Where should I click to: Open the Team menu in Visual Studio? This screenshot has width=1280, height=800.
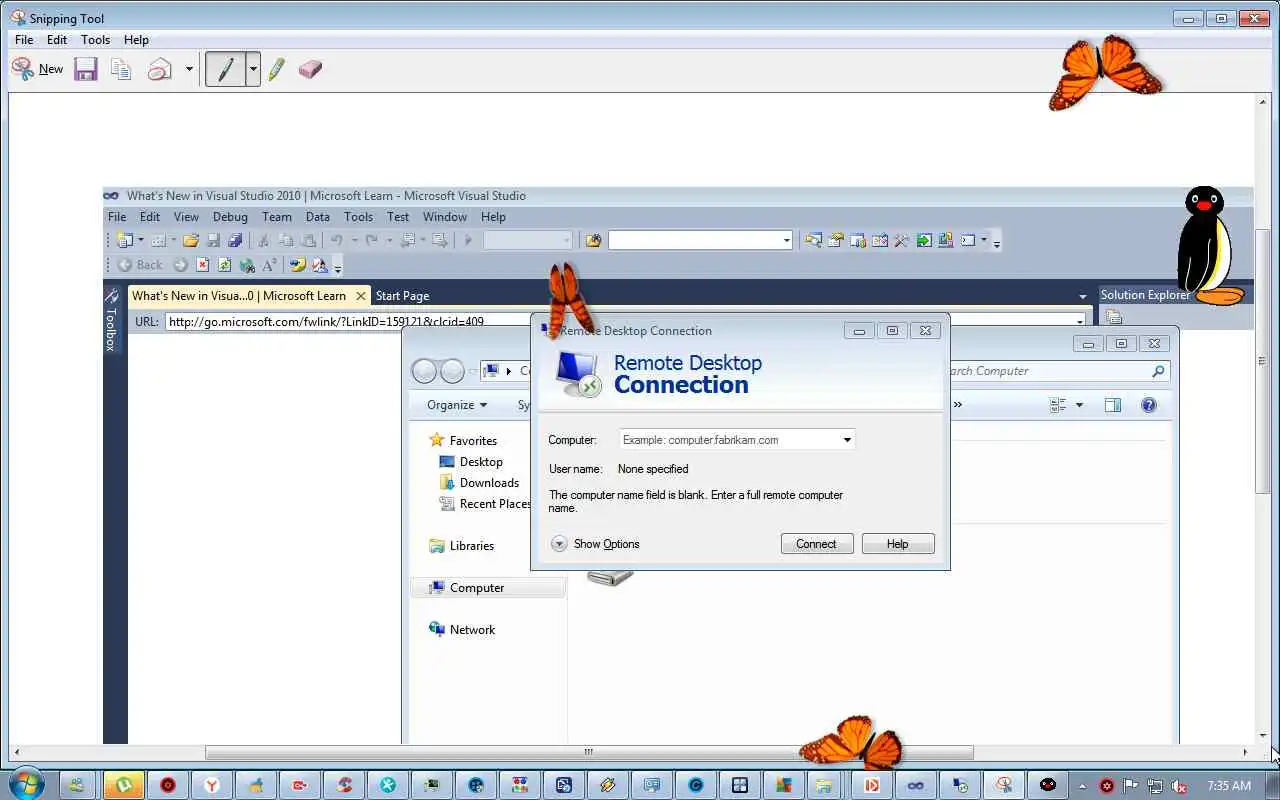[x=277, y=216]
